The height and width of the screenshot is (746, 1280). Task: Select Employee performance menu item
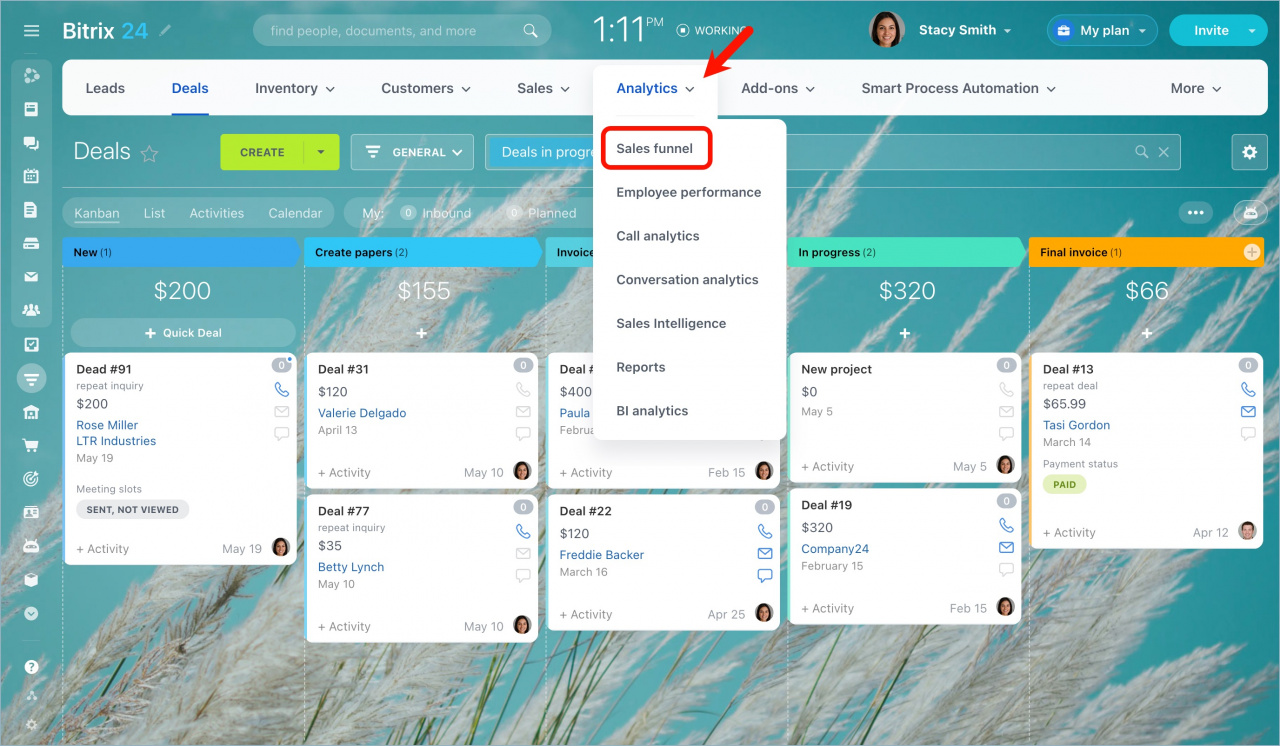point(689,192)
